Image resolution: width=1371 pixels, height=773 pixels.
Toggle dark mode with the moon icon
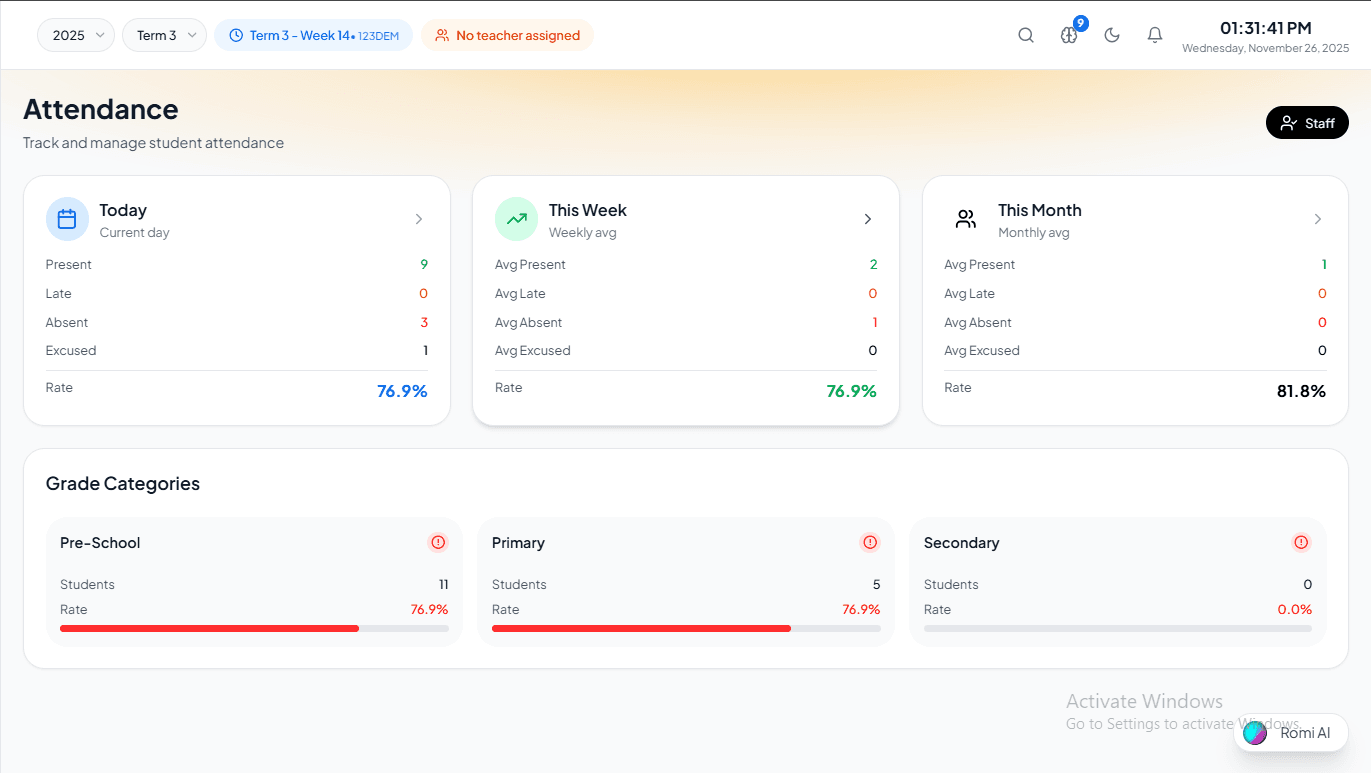[1112, 34]
